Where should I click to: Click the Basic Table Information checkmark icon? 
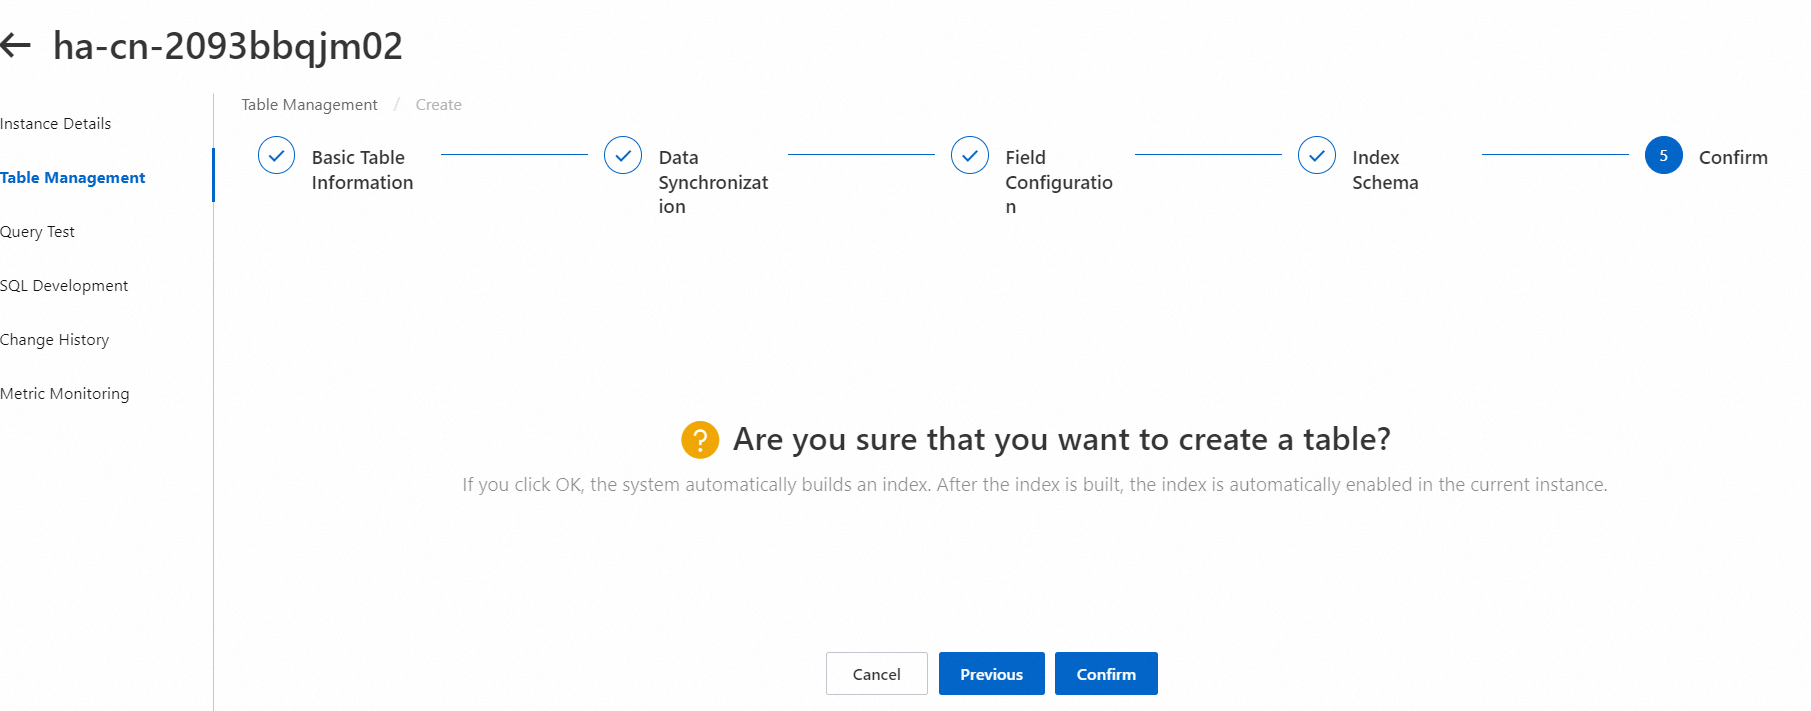pyautogui.click(x=276, y=155)
